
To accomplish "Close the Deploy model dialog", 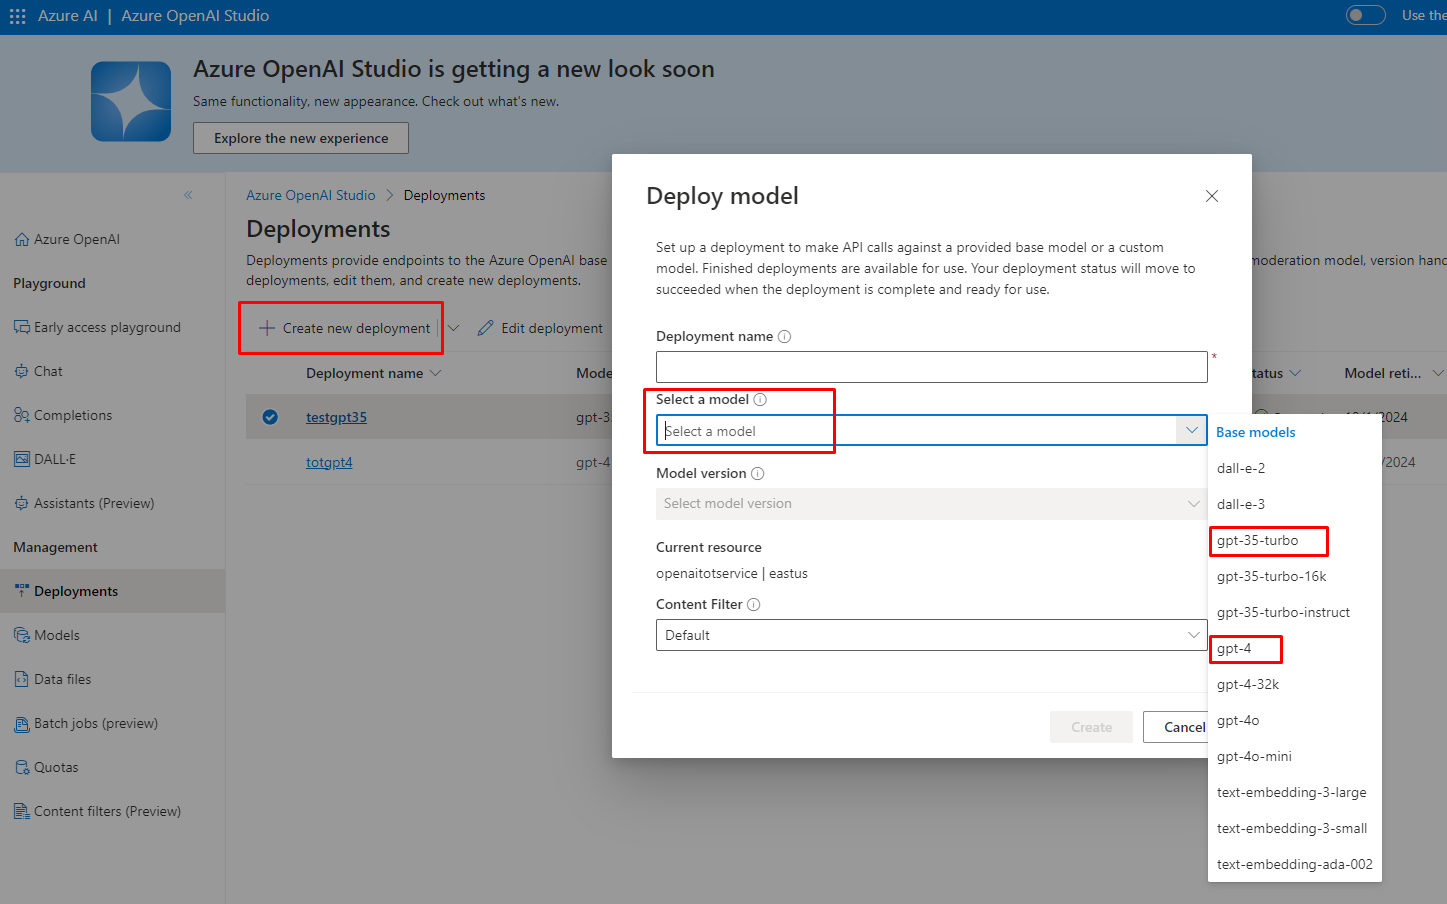I will 1211,196.
